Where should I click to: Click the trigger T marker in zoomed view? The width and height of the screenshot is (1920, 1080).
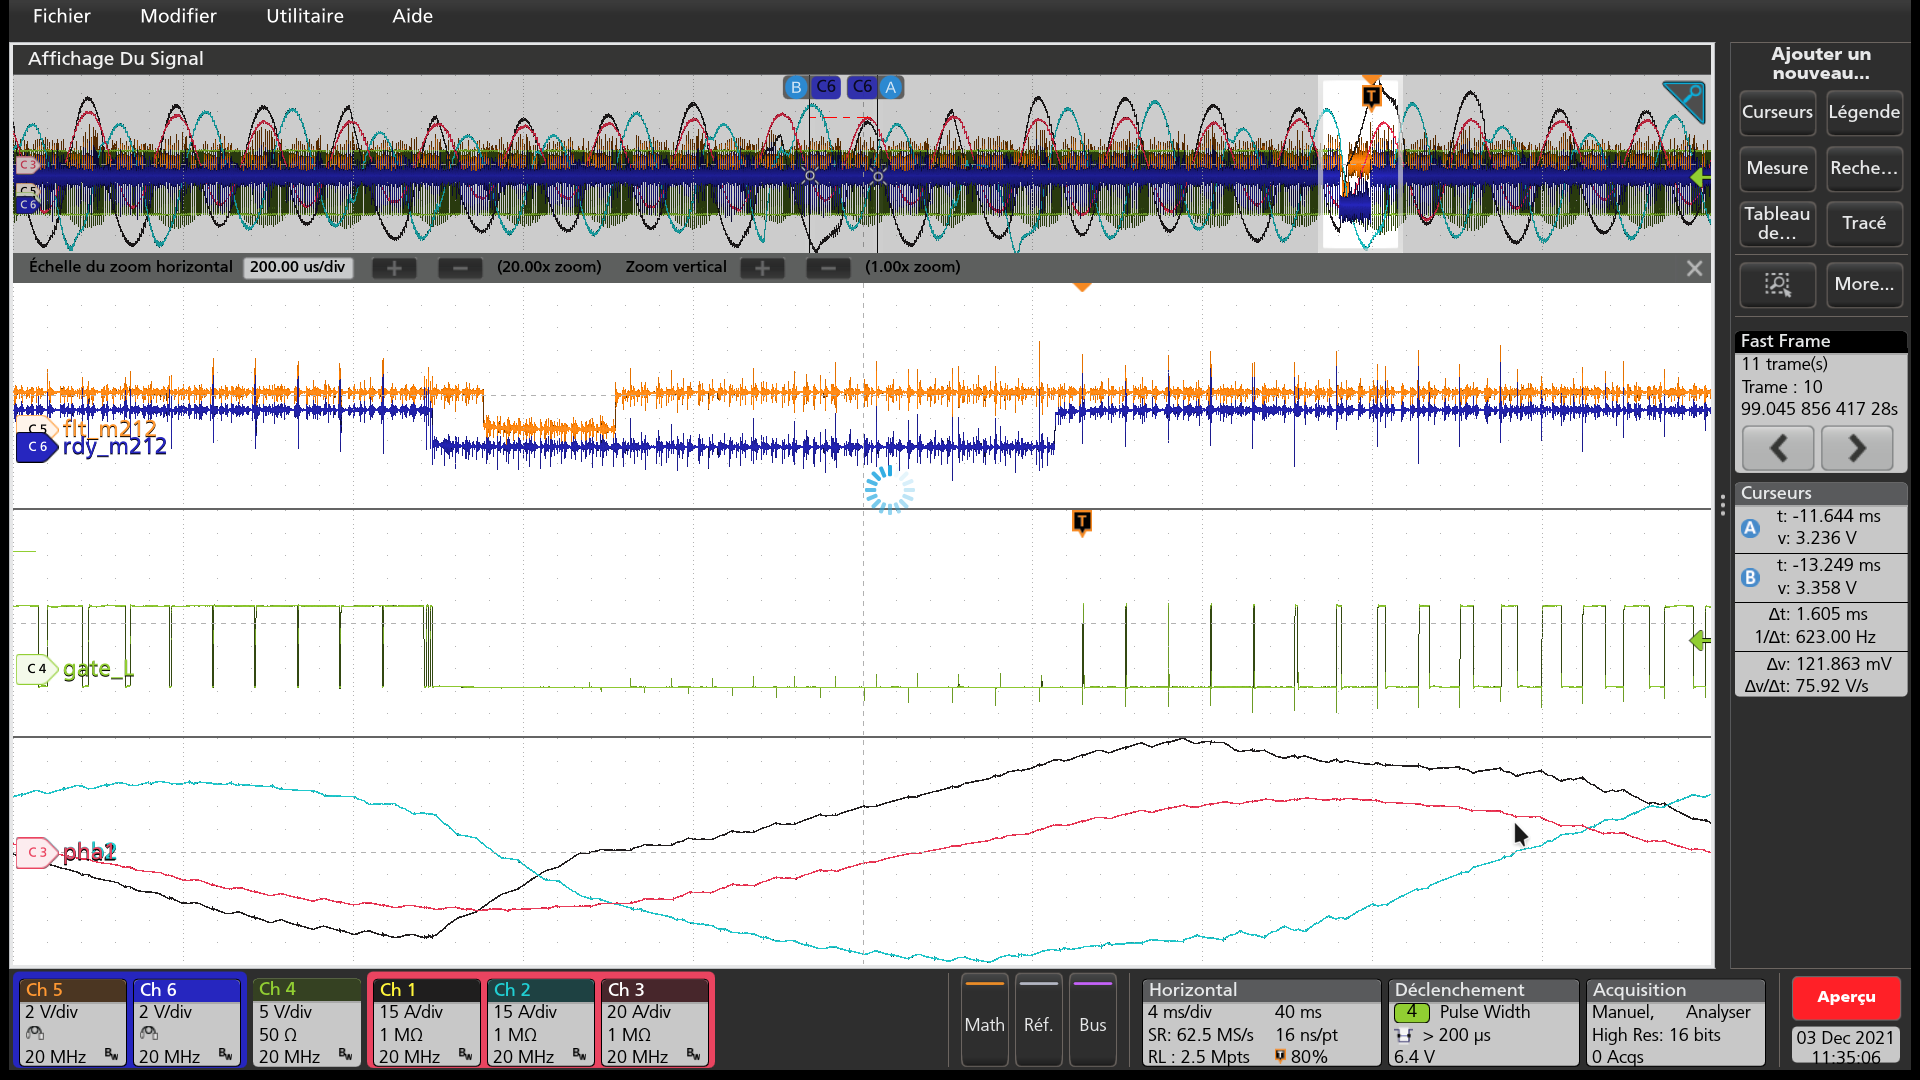1081,521
